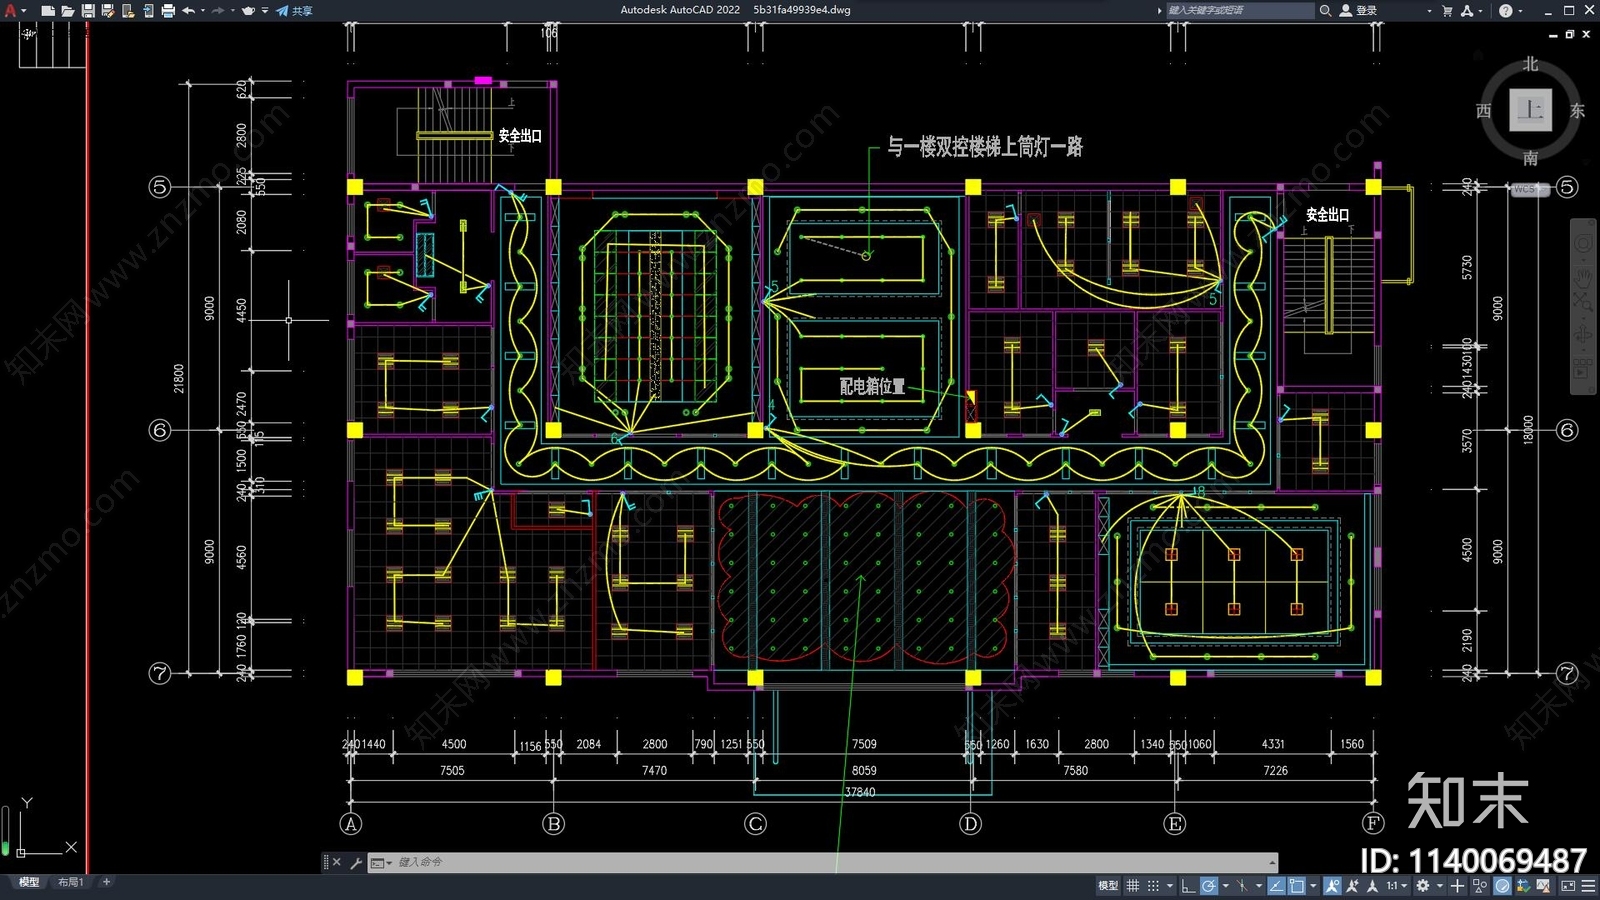
Task: Click the New drawing icon
Action: (48, 10)
